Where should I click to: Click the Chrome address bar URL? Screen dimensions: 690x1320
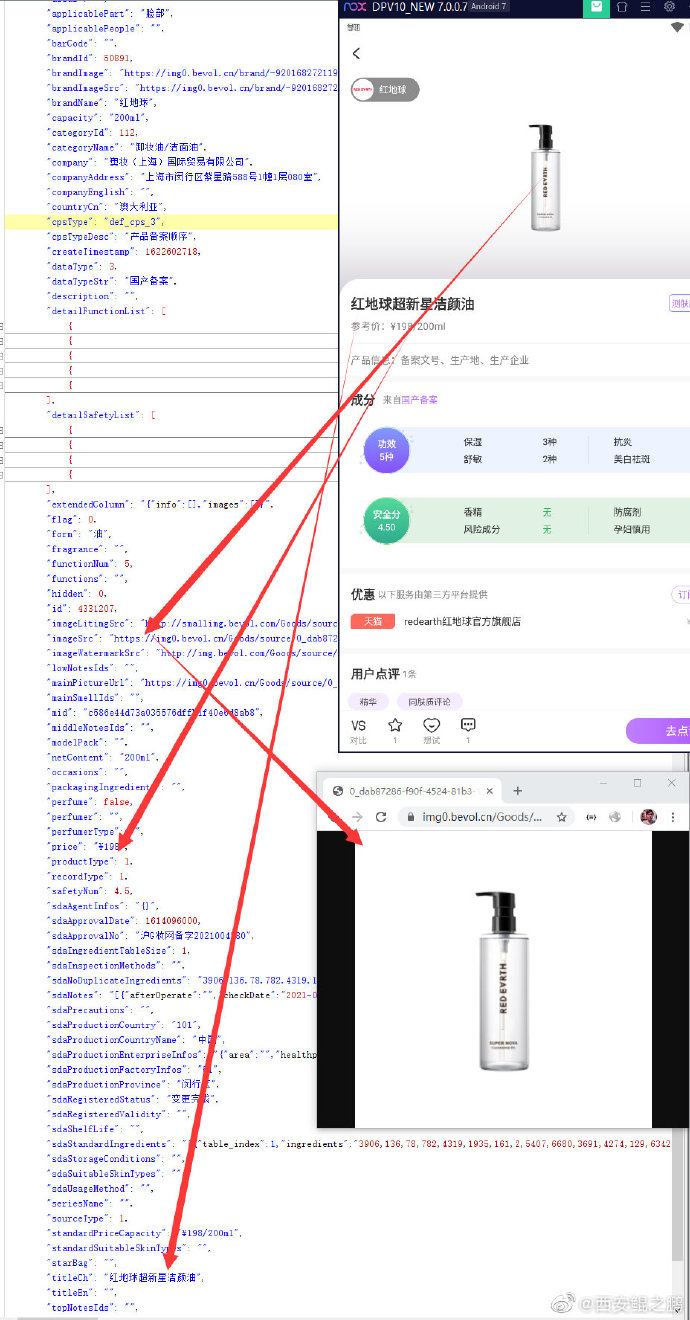(x=482, y=817)
